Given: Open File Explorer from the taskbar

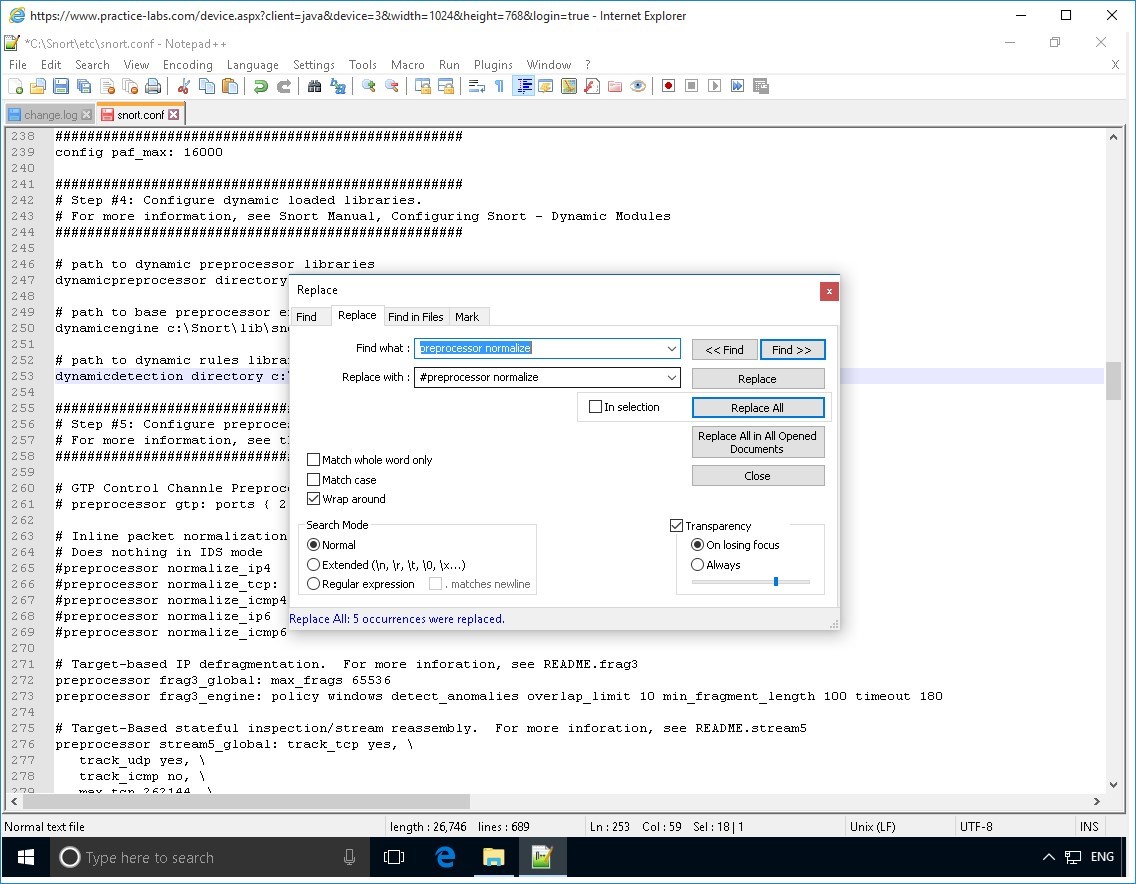Looking at the screenshot, I should tap(494, 857).
